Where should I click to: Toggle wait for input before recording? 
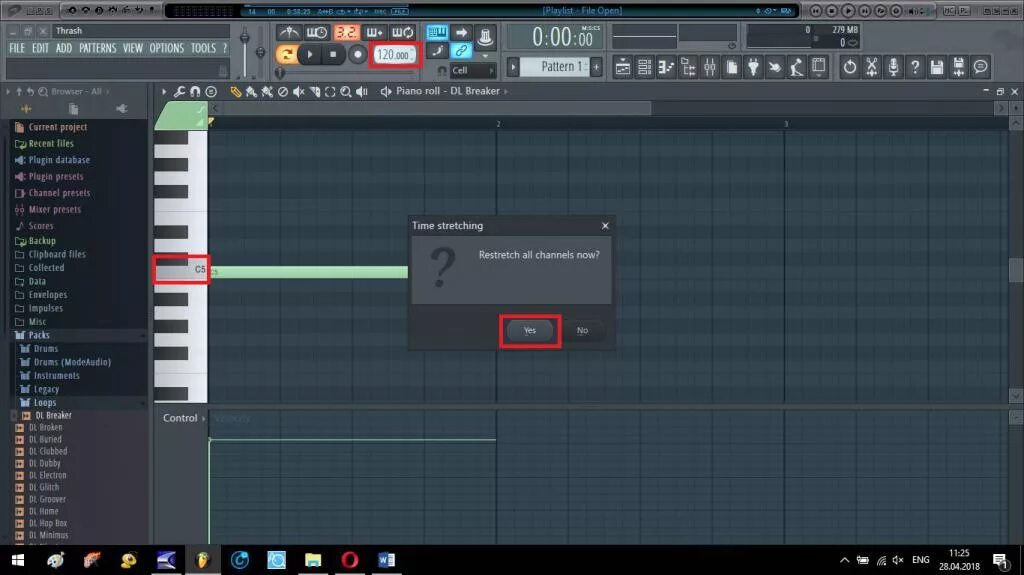(x=317, y=32)
